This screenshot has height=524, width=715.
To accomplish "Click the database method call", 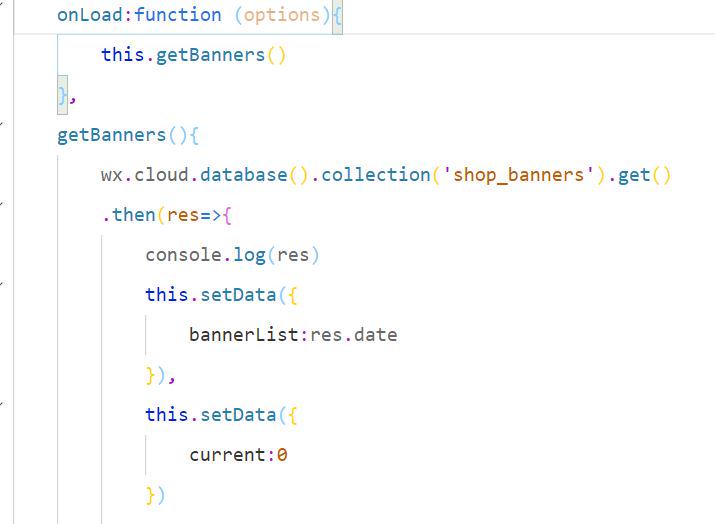I will point(244,175).
